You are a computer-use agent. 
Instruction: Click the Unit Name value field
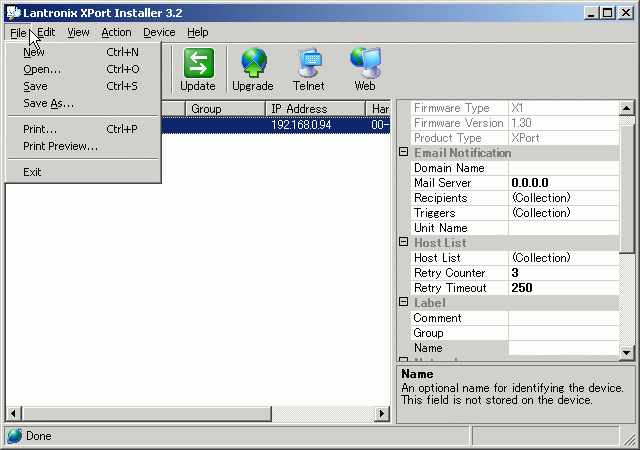564,228
